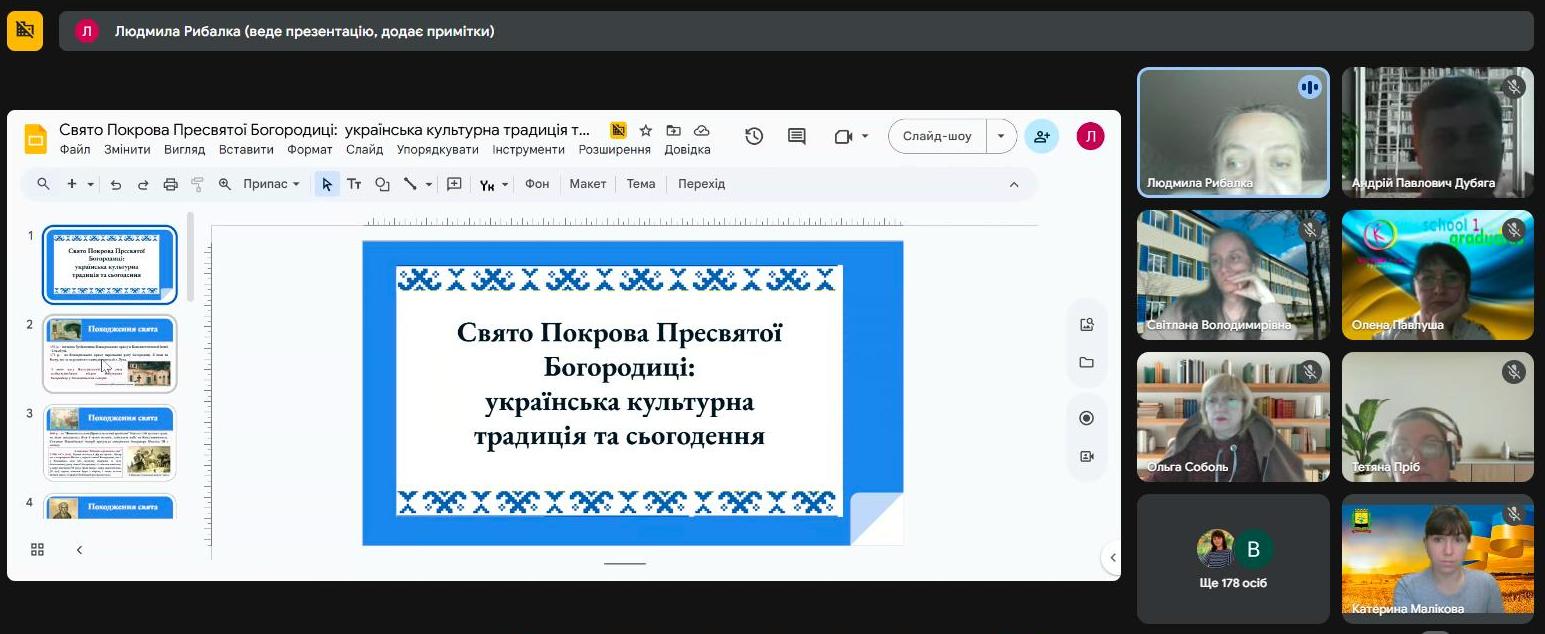Click the print icon in toolbar
The width and height of the screenshot is (1545, 634).
coord(170,184)
